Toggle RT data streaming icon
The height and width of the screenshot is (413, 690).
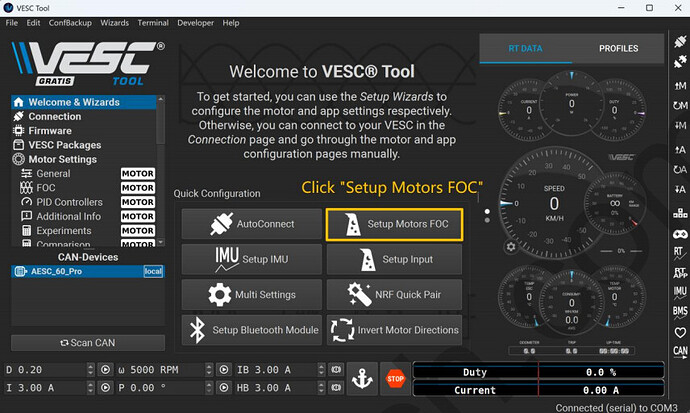(679, 252)
